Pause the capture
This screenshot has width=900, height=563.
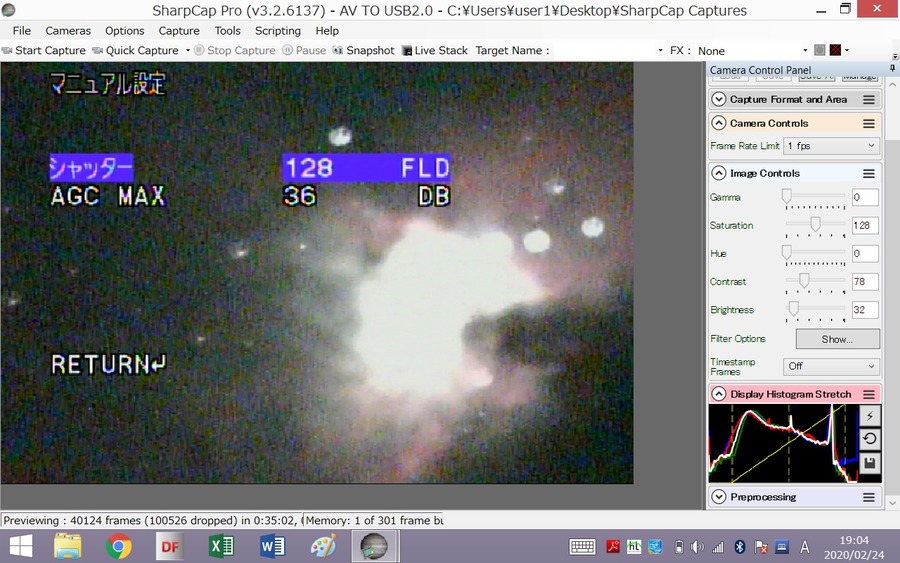point(304,51)
